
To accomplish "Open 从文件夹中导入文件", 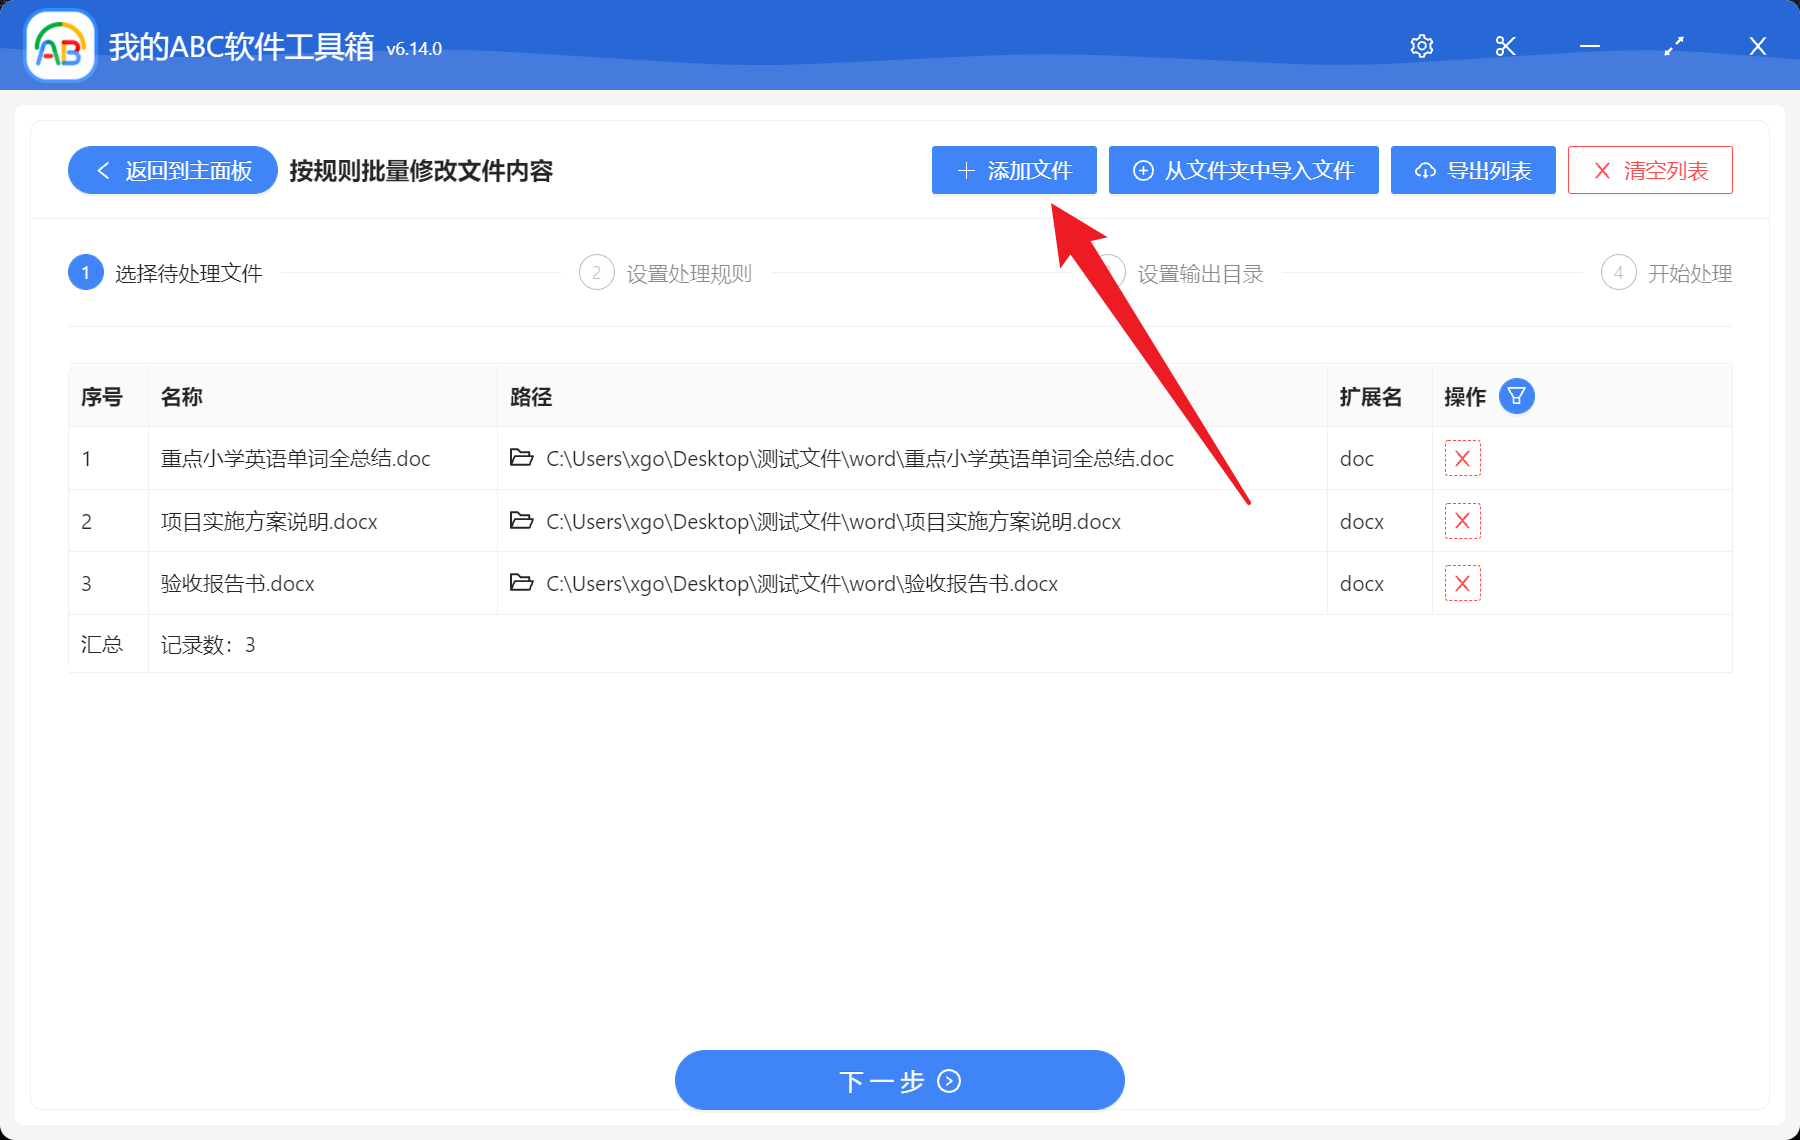I will (x=1243, y=170).
